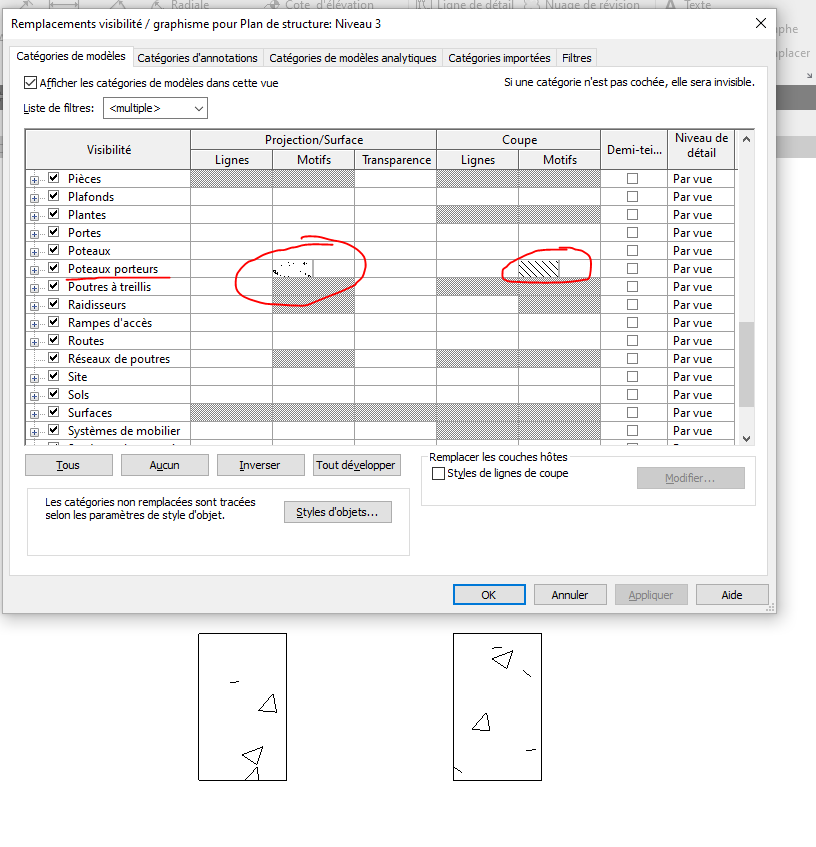
Task: Enable 'Styles de lignes de coupe' checkbox
Action: [438, 473]
